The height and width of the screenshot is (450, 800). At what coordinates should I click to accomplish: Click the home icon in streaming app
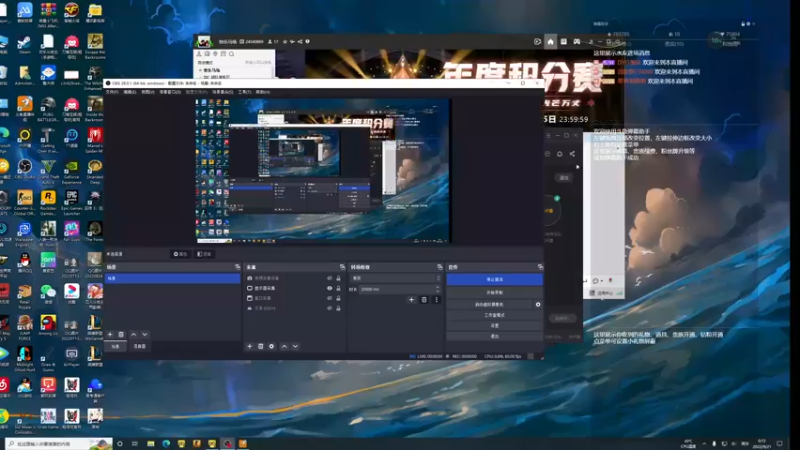[x=551, y=42]
